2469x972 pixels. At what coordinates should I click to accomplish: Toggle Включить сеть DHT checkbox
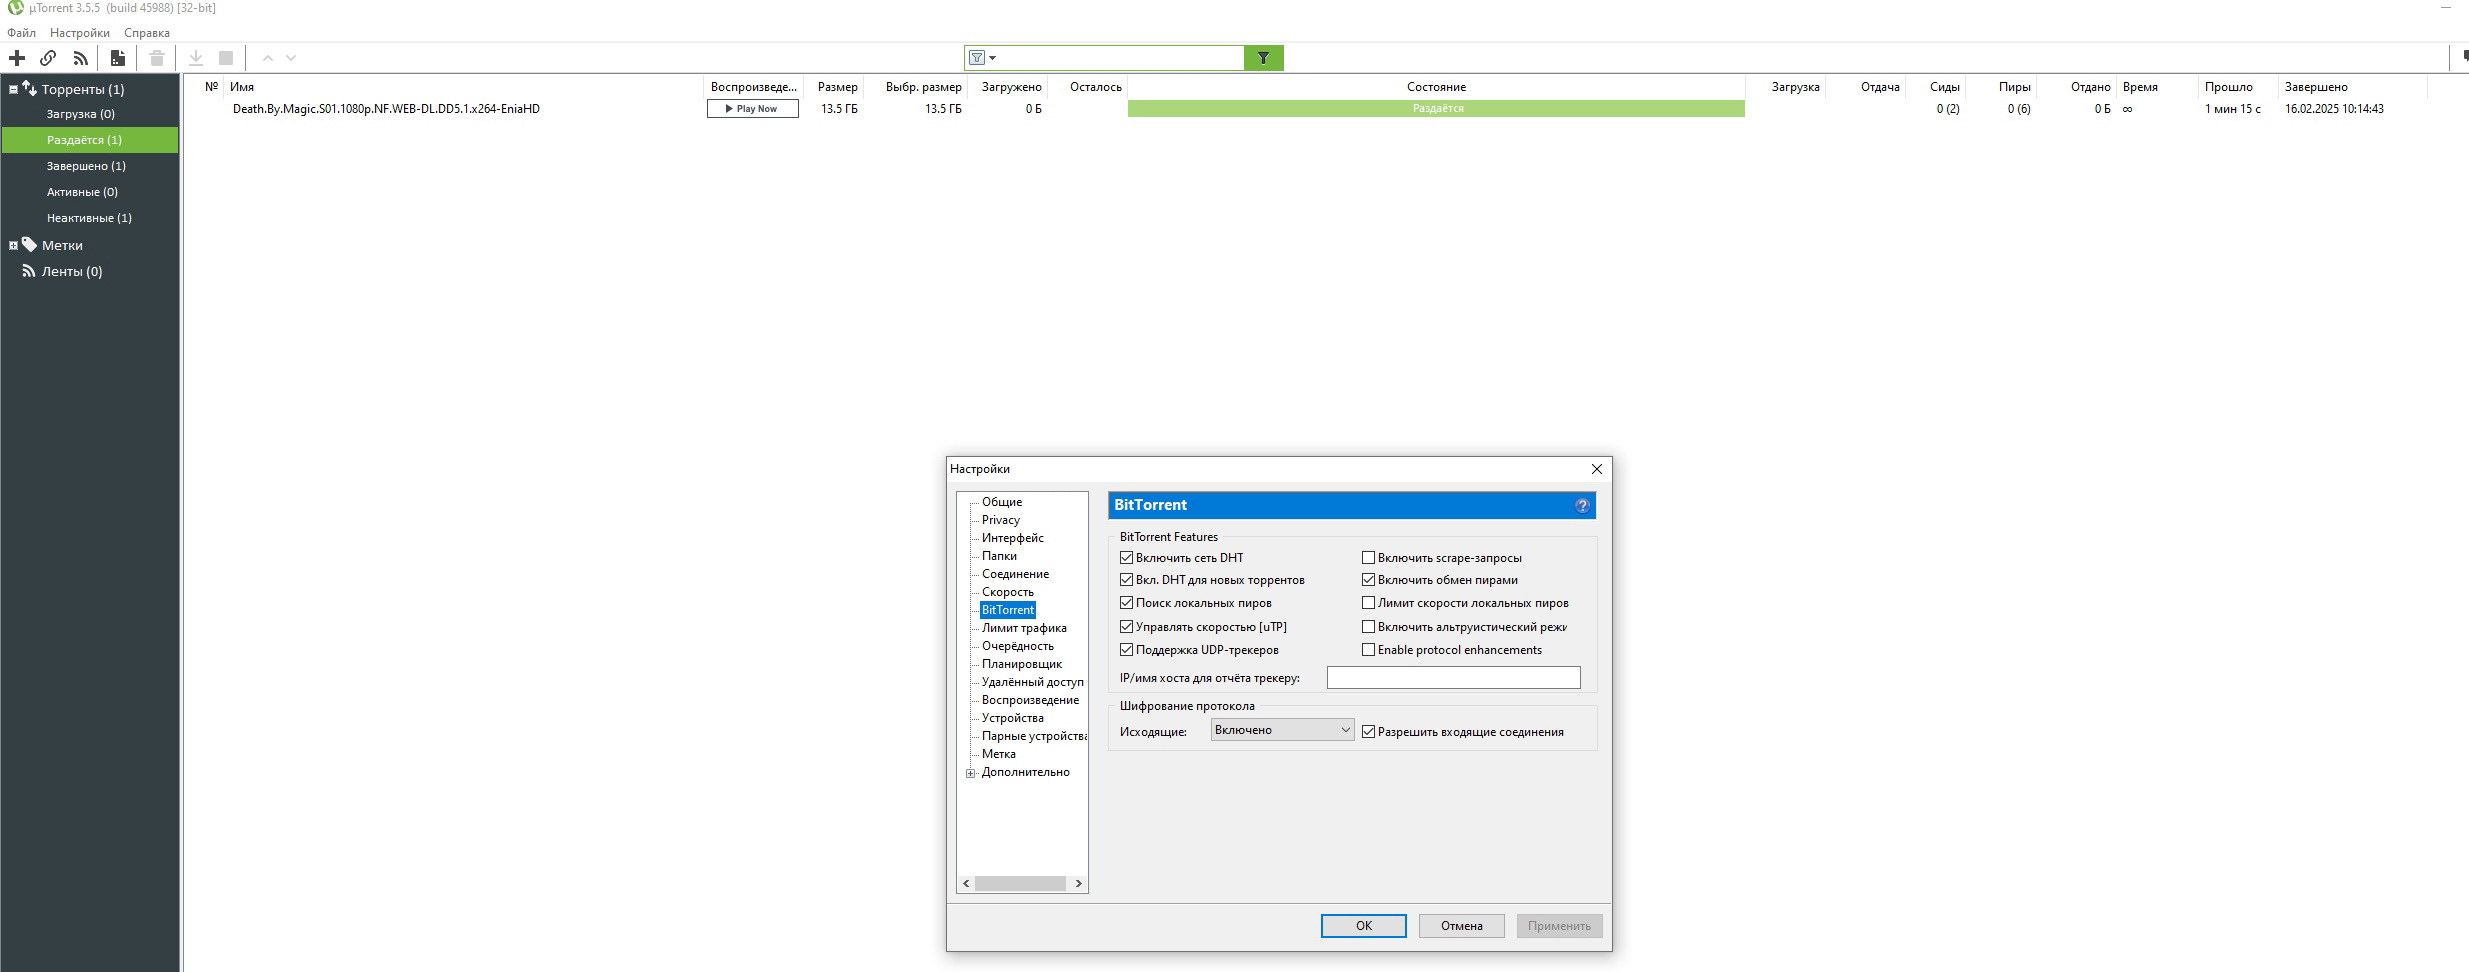pyautogui.click(x=1127, y=558)
